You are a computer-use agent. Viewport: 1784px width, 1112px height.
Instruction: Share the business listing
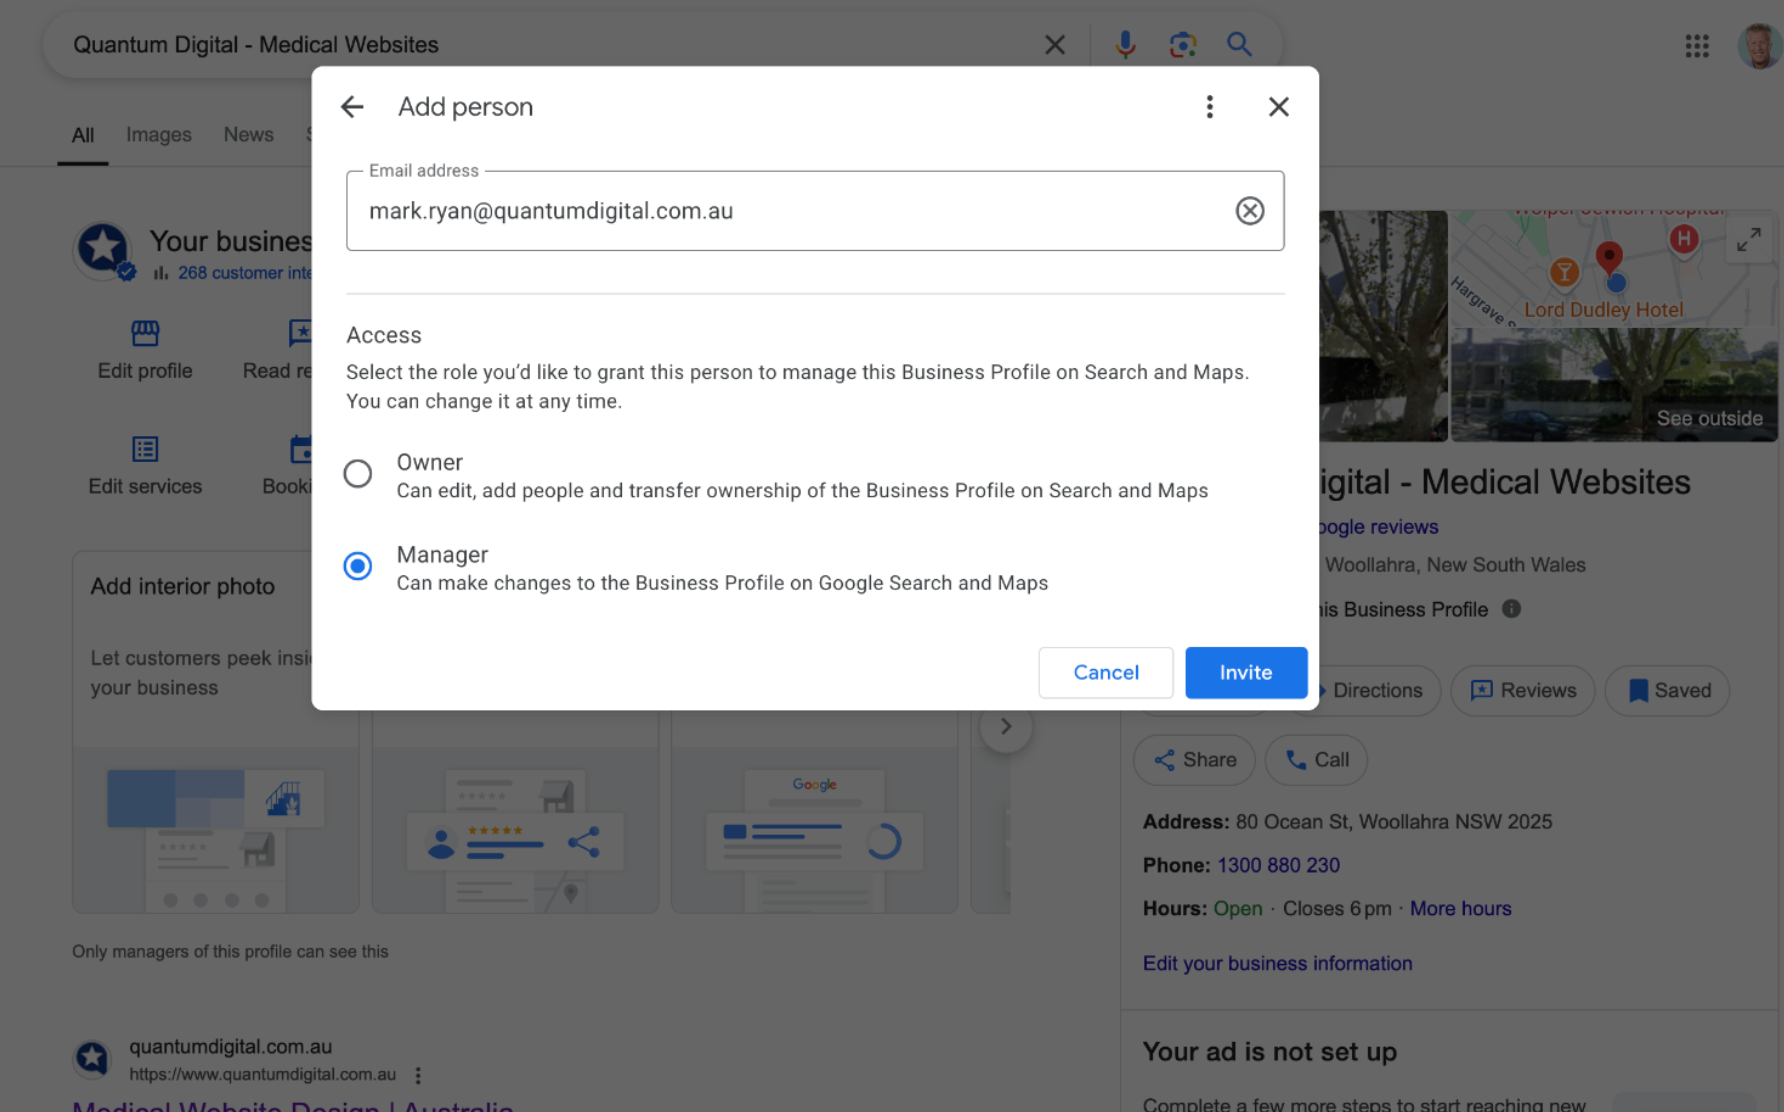click(x=1193, y=760)
